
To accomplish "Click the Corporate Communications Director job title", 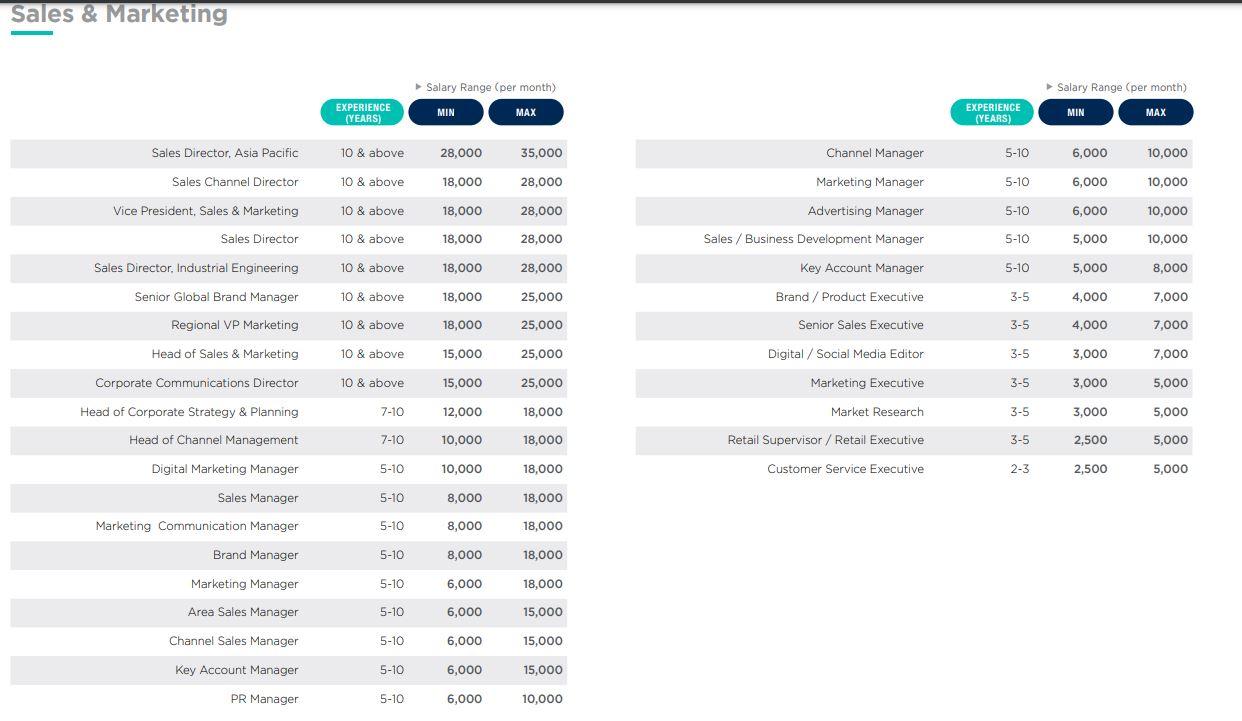I will [x=197, y=383].
